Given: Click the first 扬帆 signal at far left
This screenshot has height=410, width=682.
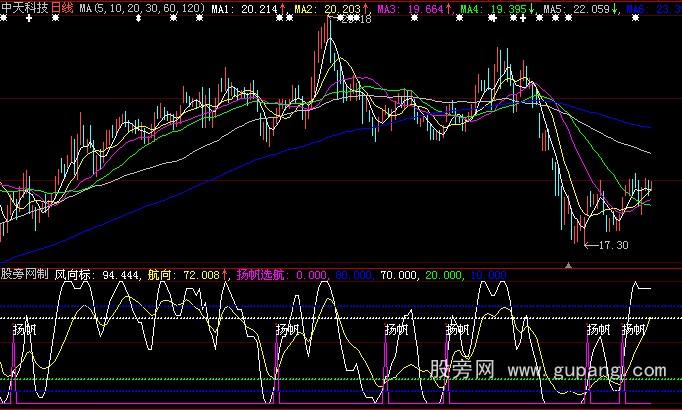Looking at the screenshot, I should coord(24,329).
